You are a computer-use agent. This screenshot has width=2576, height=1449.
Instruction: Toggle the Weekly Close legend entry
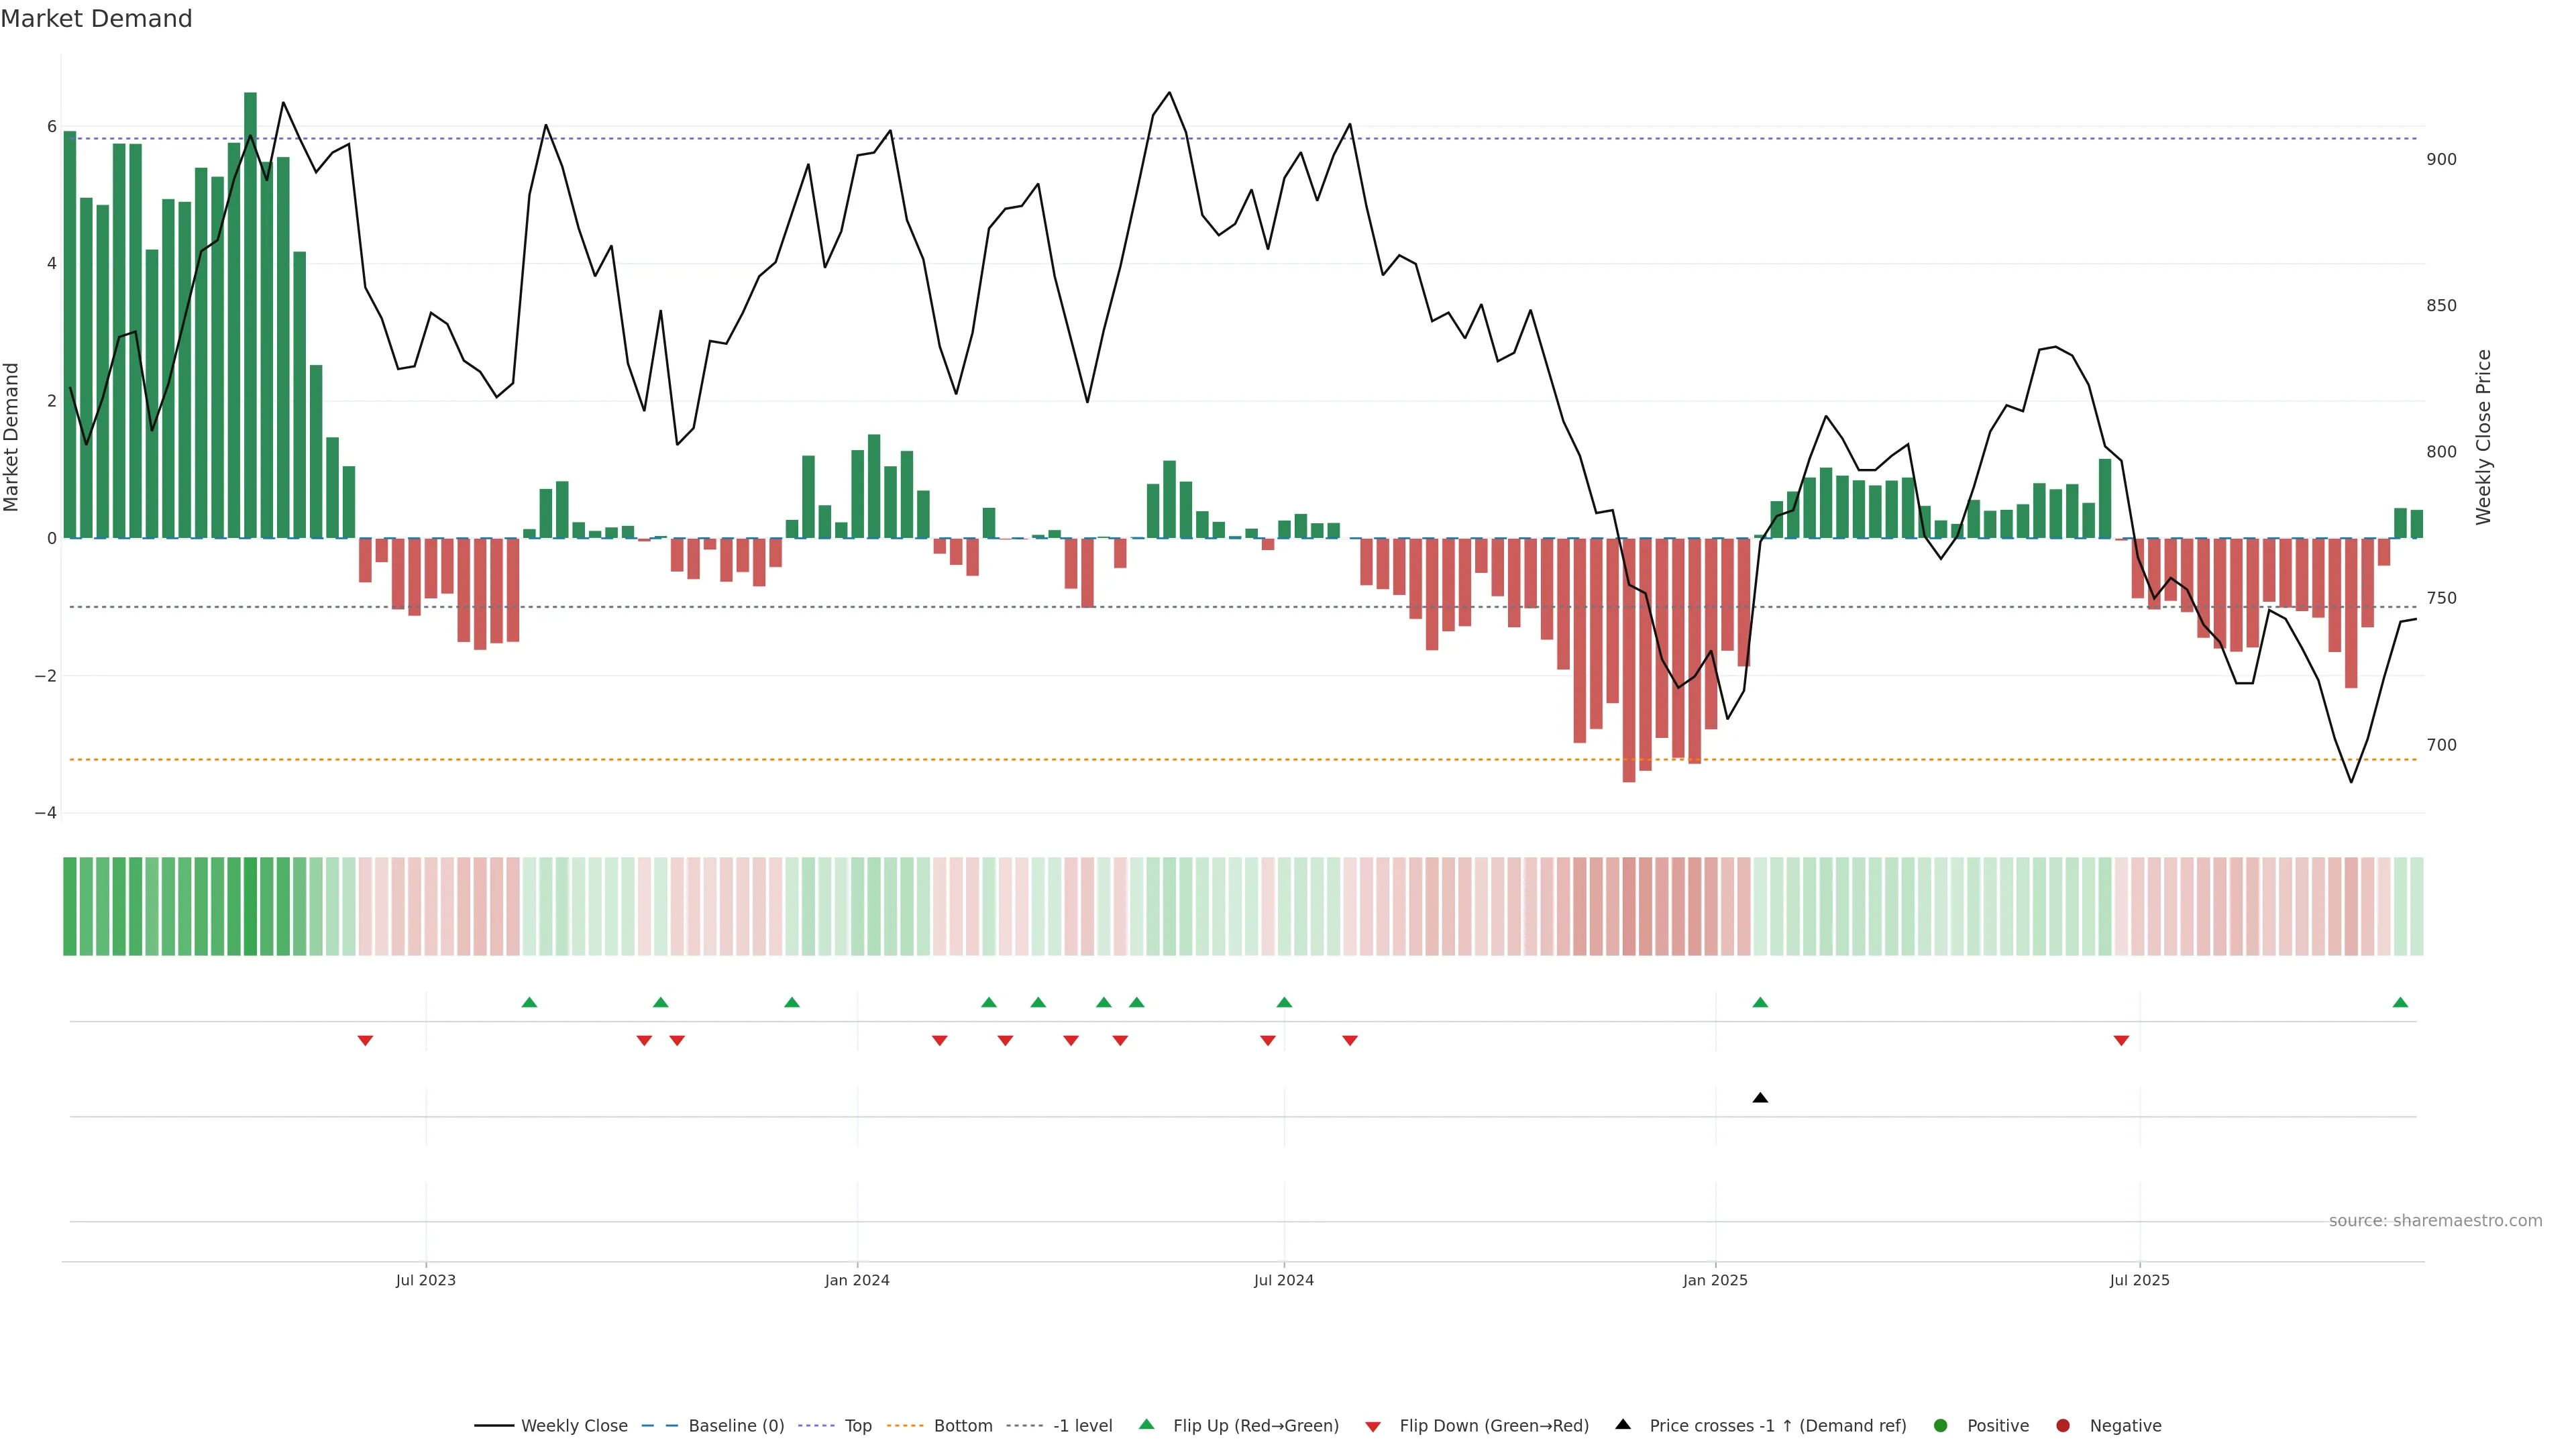574,1425
